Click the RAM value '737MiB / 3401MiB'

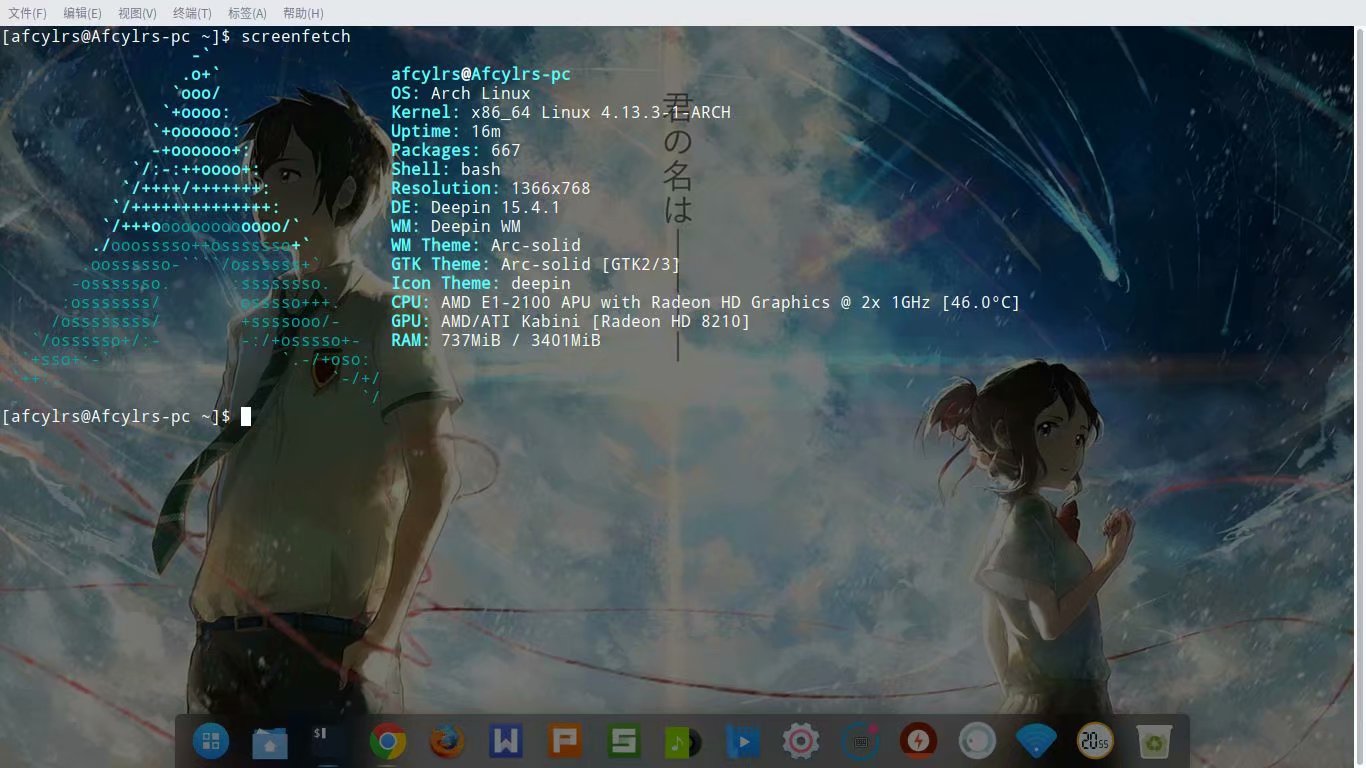pyautogui.click(x=521, y=340)
